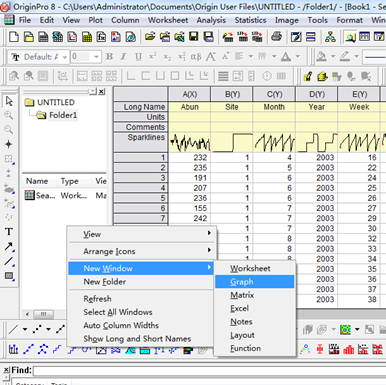Close the Project Explorer panel
The image size is (386, 385).
[x=102, y=91]
